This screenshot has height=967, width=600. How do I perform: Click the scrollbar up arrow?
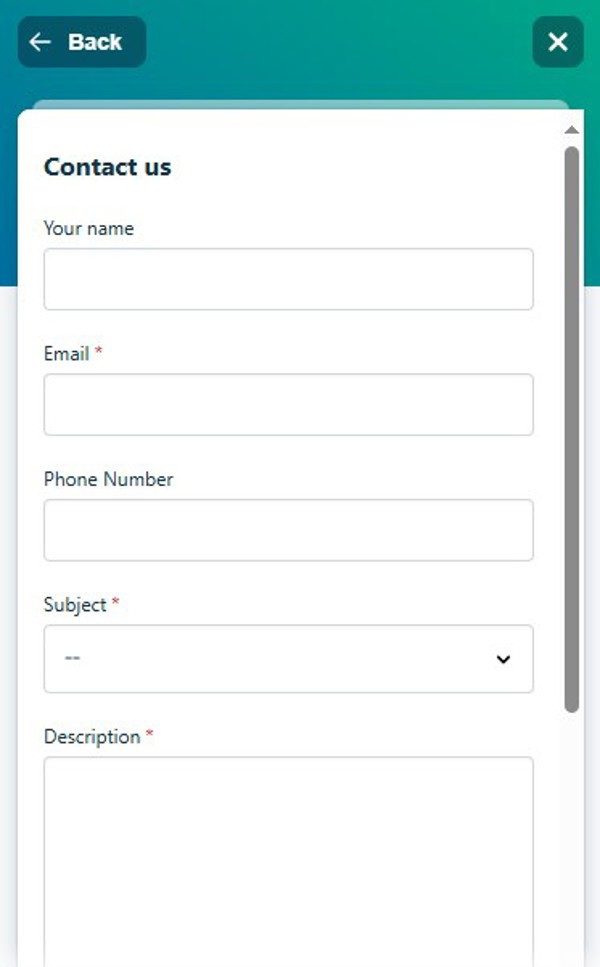click(x=572, y=130)
